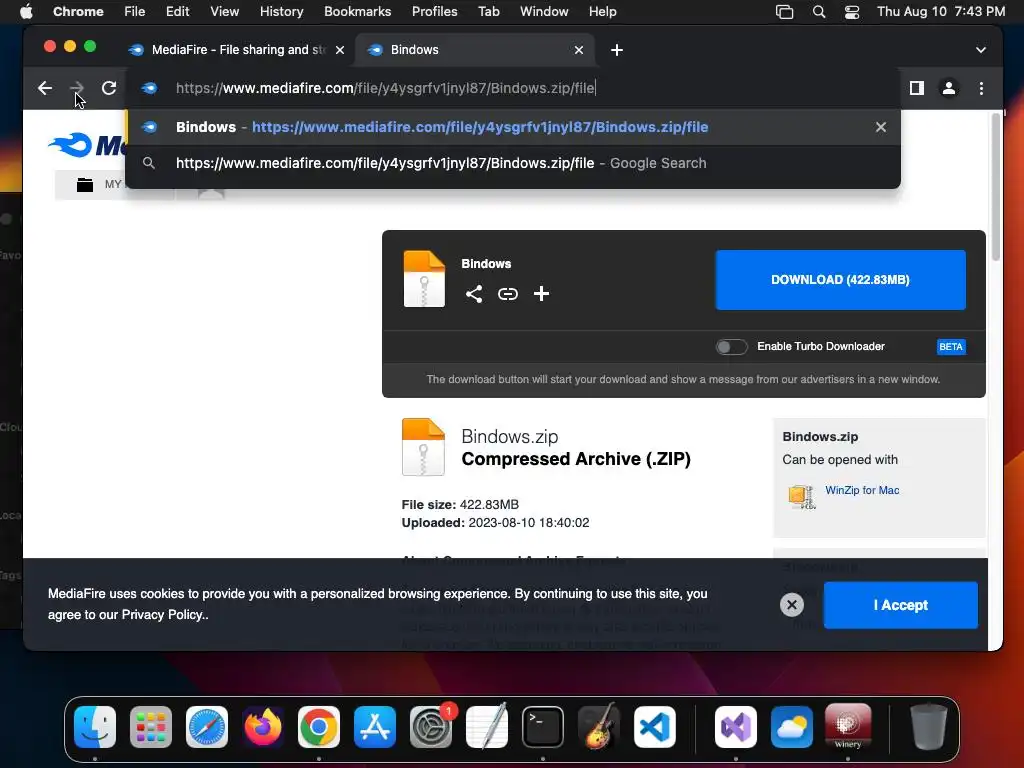Toggle Enable Turbo Downloader switch
This screenshot has height=768, width=1024.
pos(731,347)
